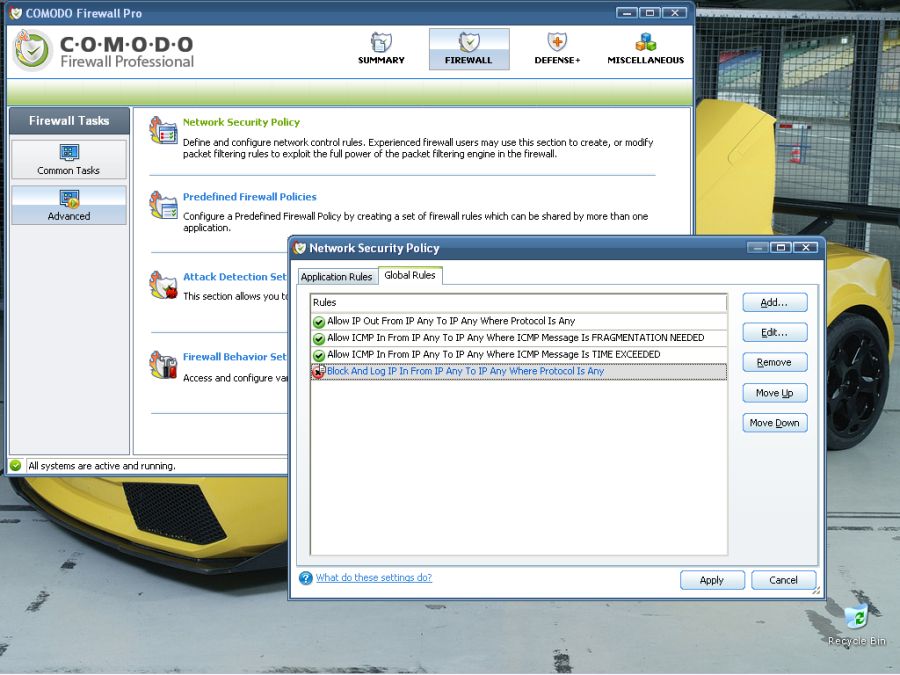The width and height of the screenshot is (900, 675).
Task: Switch to the Global Rules tab
Action: (410, 276)
